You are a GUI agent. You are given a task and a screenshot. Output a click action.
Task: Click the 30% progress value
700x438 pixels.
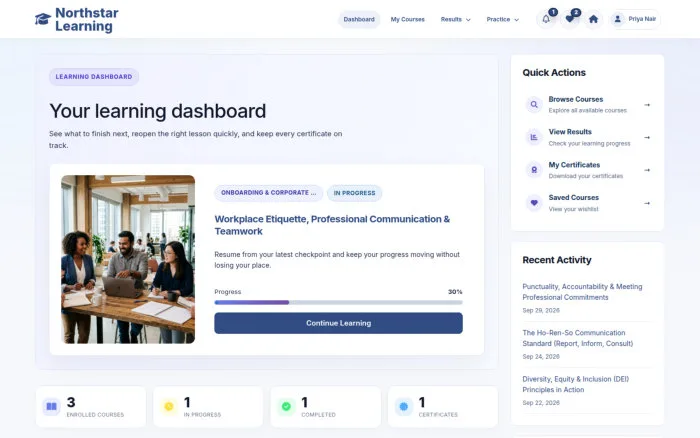tap(455, 292)
